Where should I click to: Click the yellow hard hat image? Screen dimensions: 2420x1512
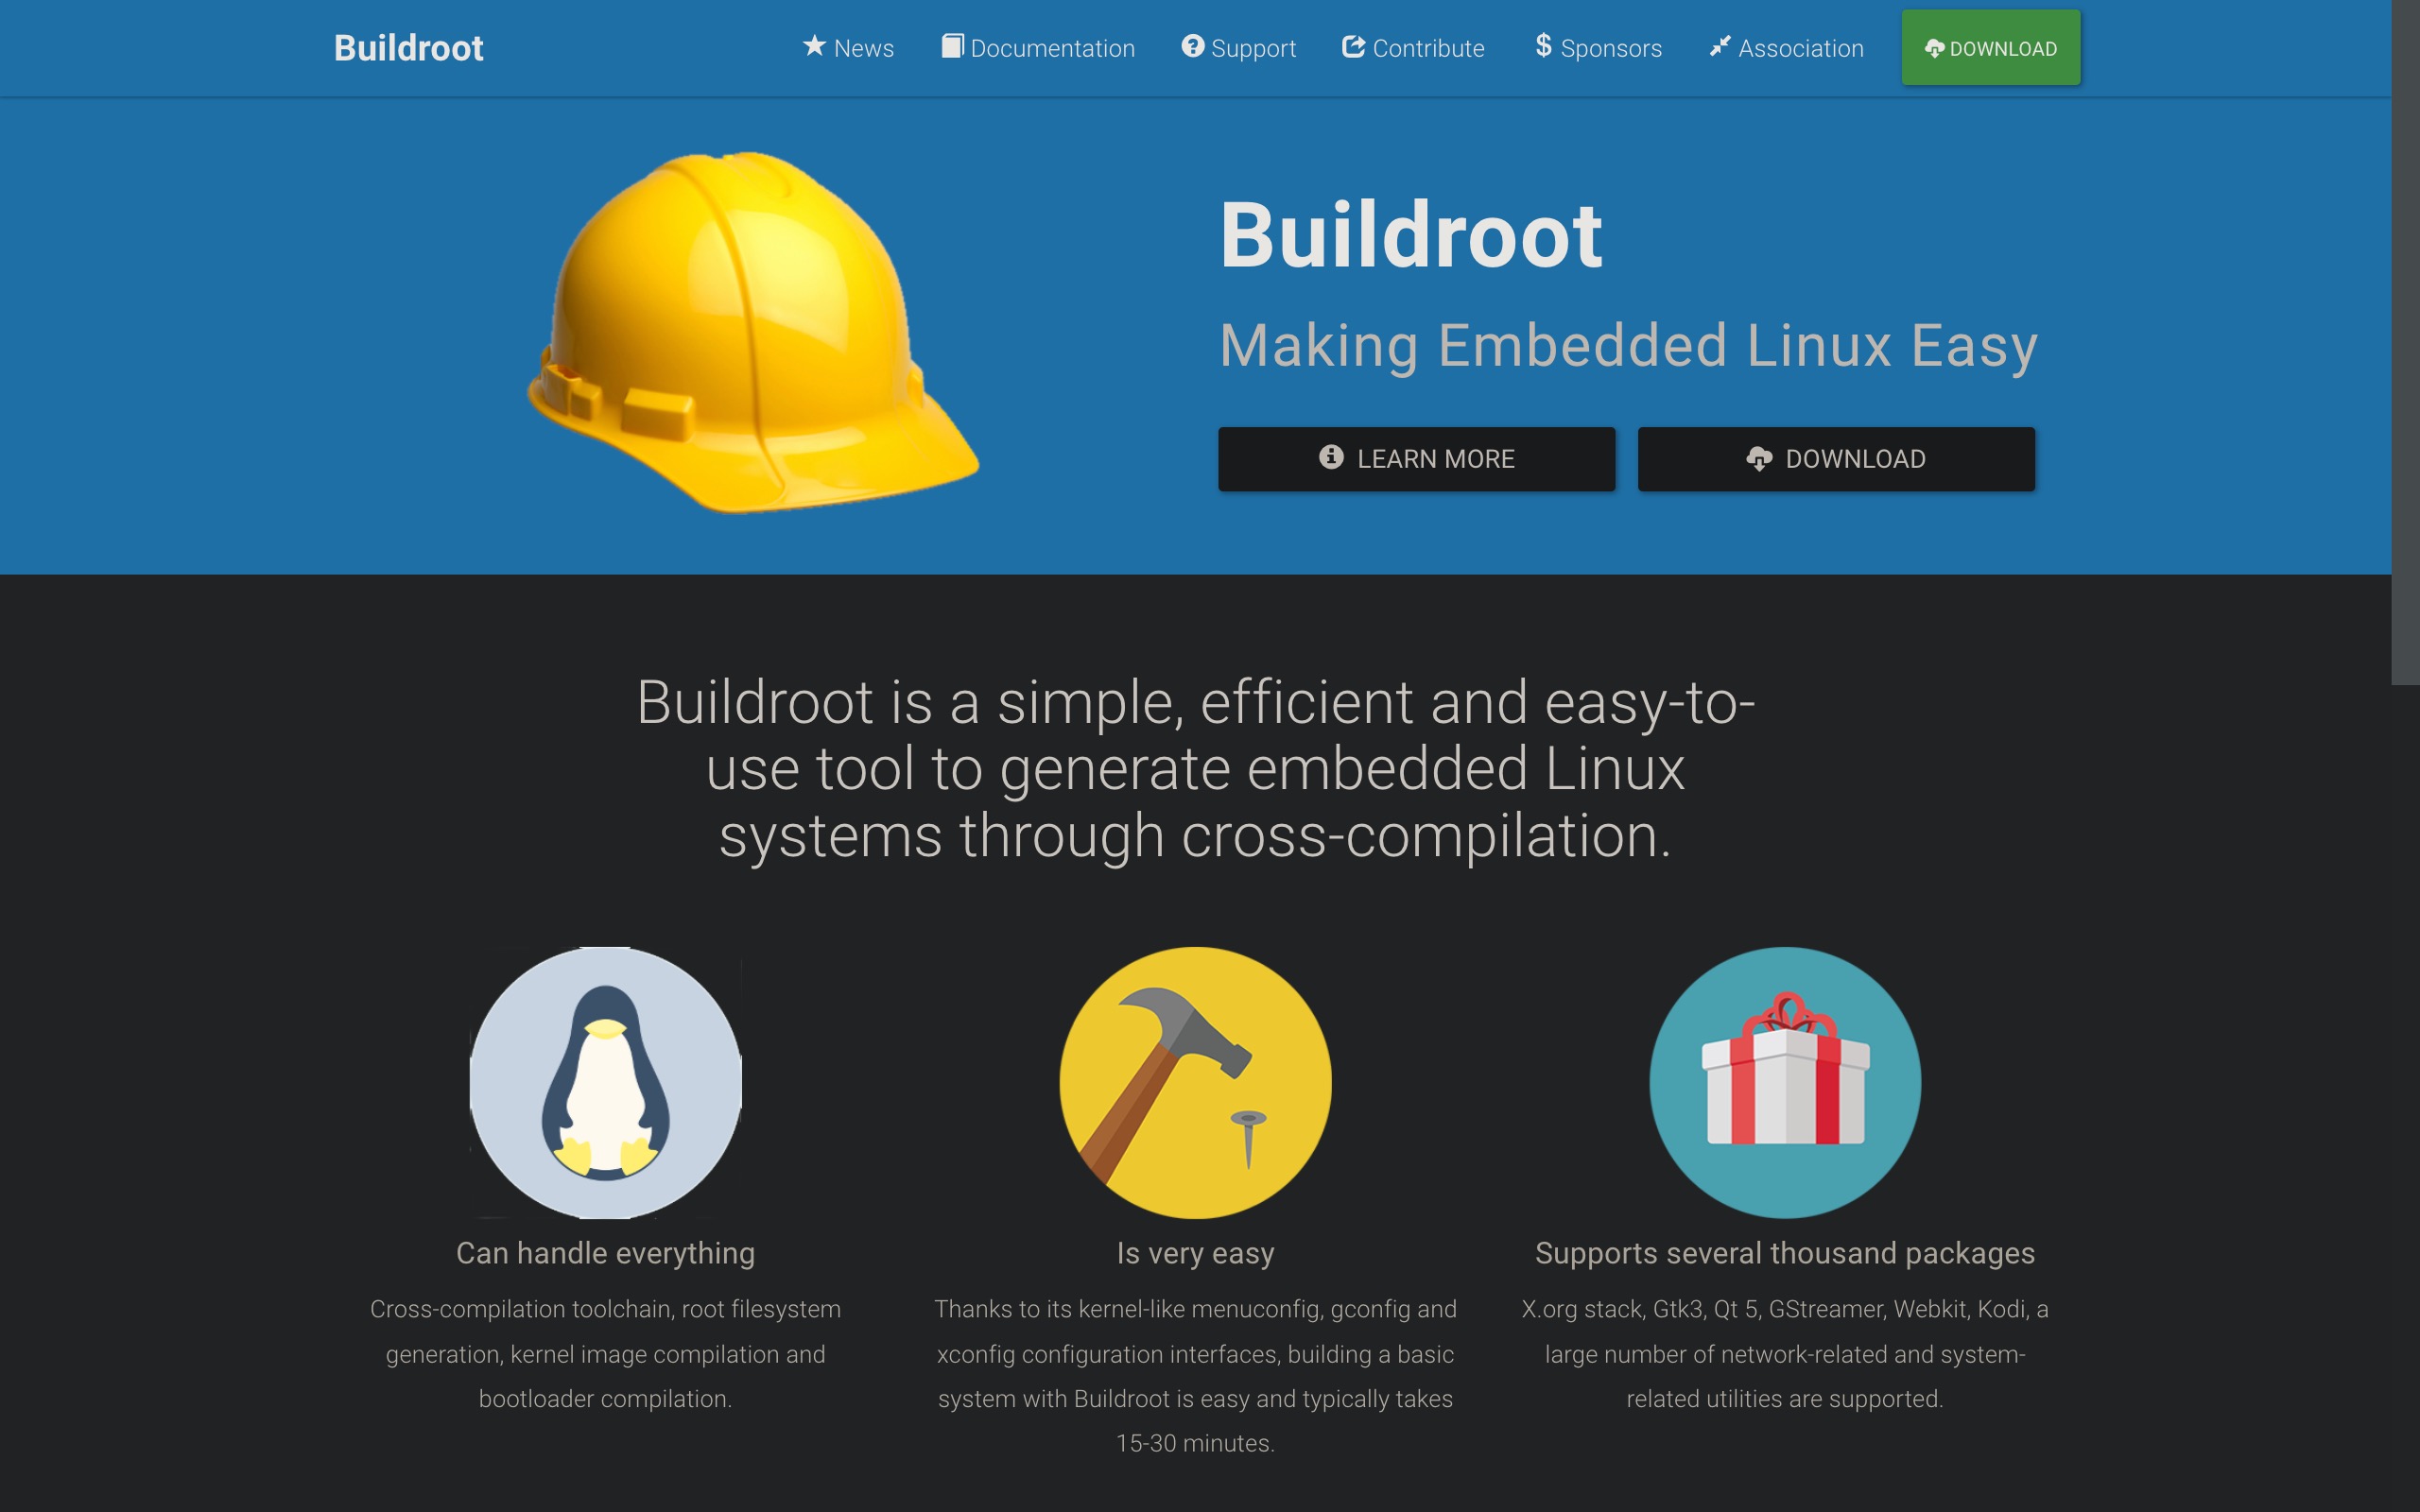[752, 332]
